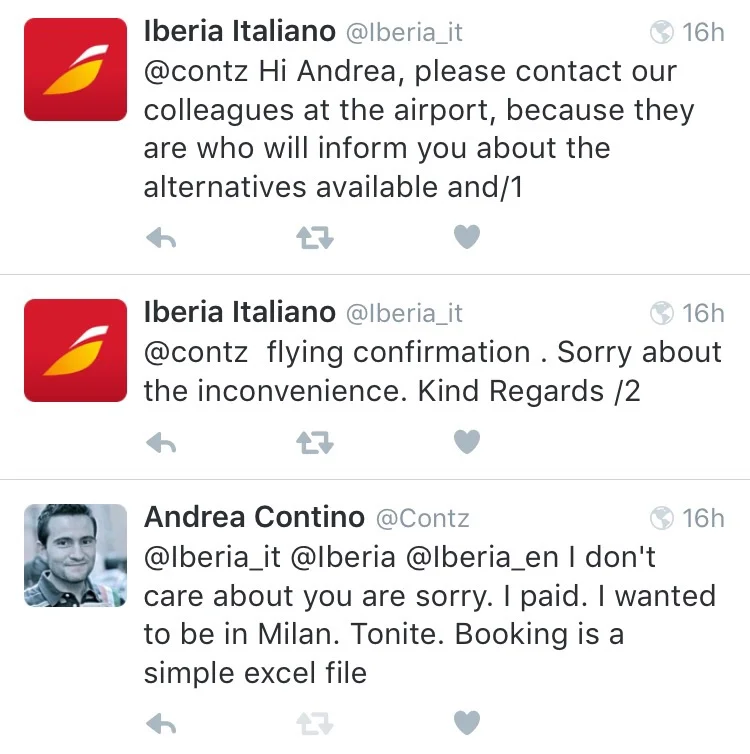This screenshot has width=750, height=754.
Task: Retweet the first Iberia Italiano tweet
Action: [315, 238]
